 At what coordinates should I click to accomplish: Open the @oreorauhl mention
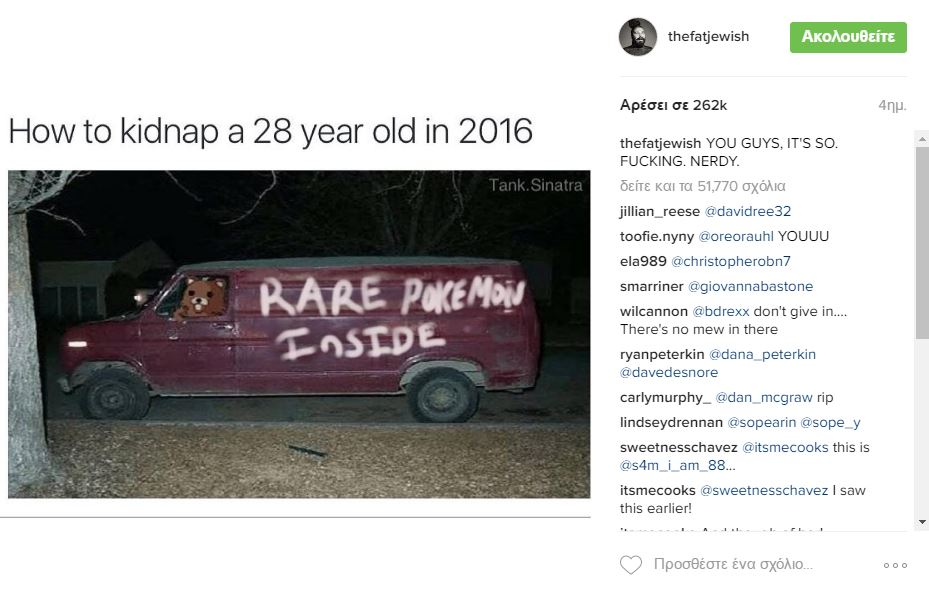pos(736,236)
